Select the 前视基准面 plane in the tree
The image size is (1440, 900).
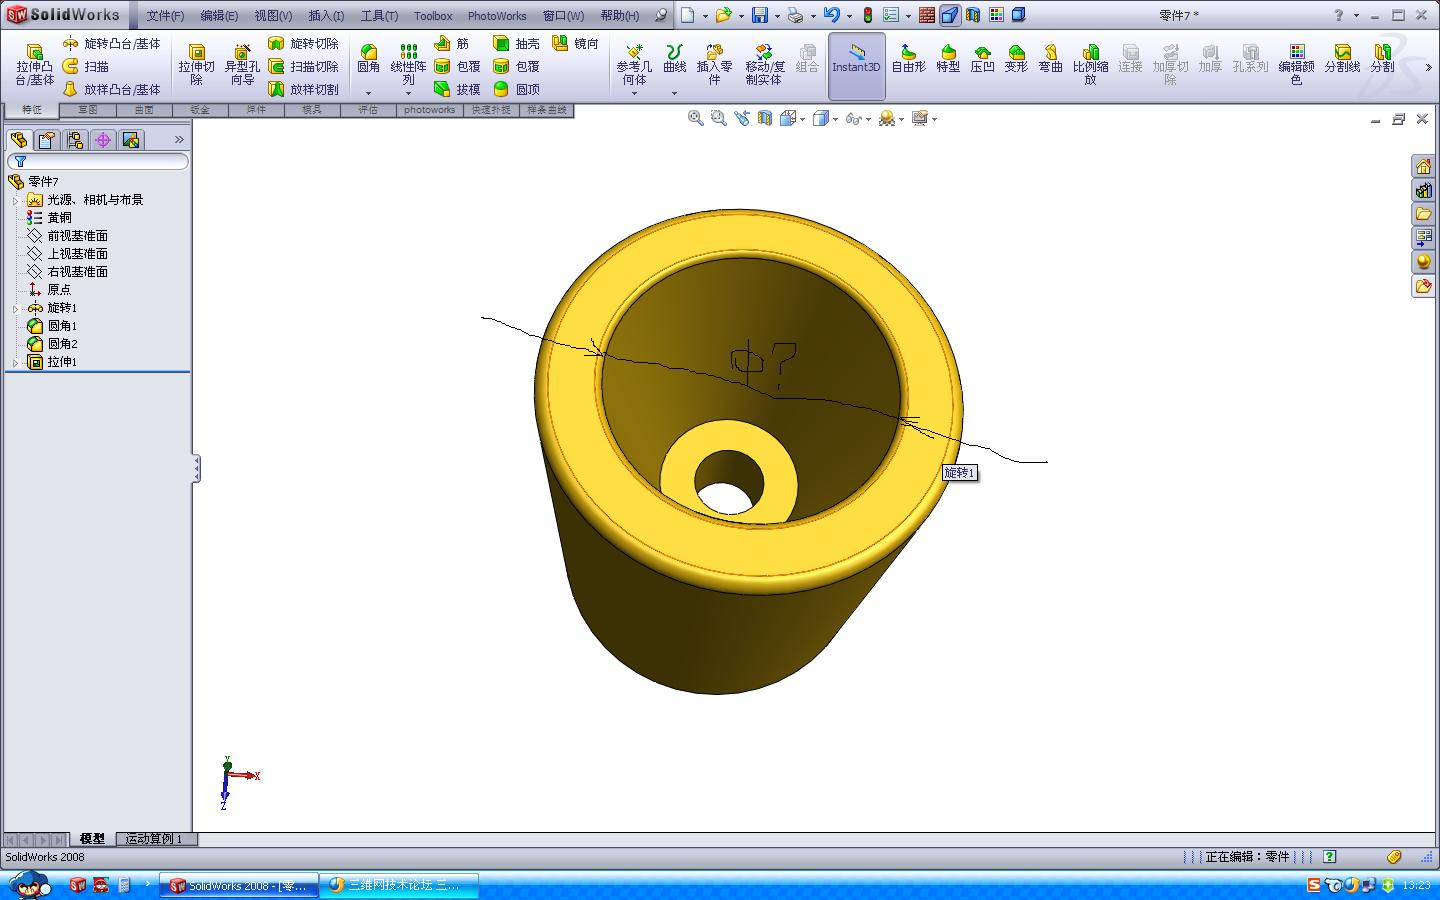tap(77, 236)
